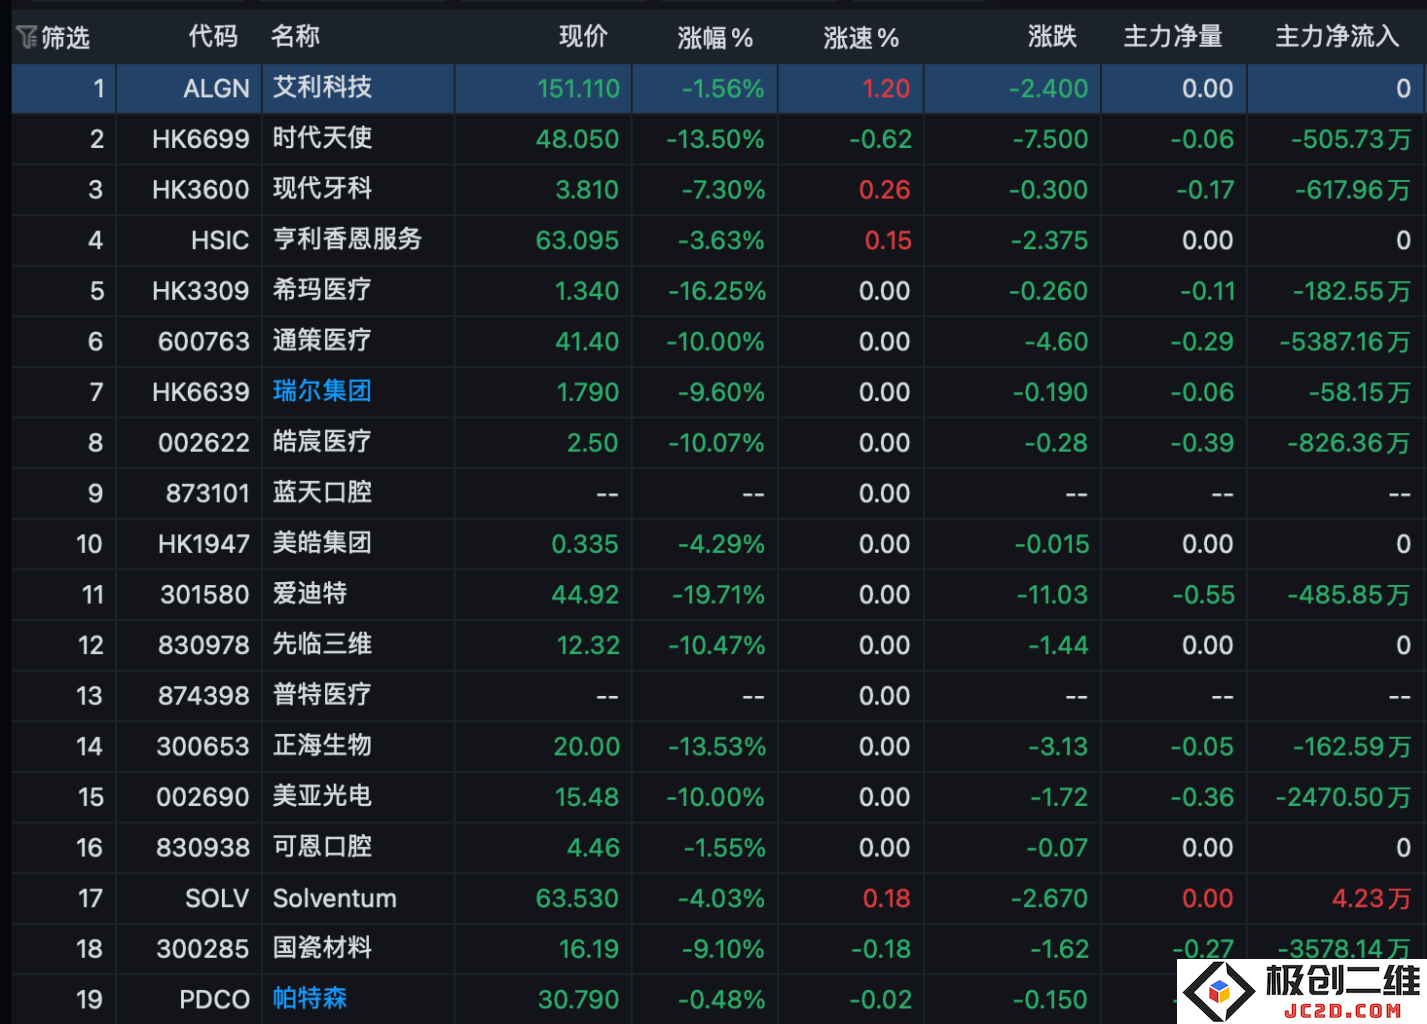Click the 300653 ticker code

pos(203,747)
